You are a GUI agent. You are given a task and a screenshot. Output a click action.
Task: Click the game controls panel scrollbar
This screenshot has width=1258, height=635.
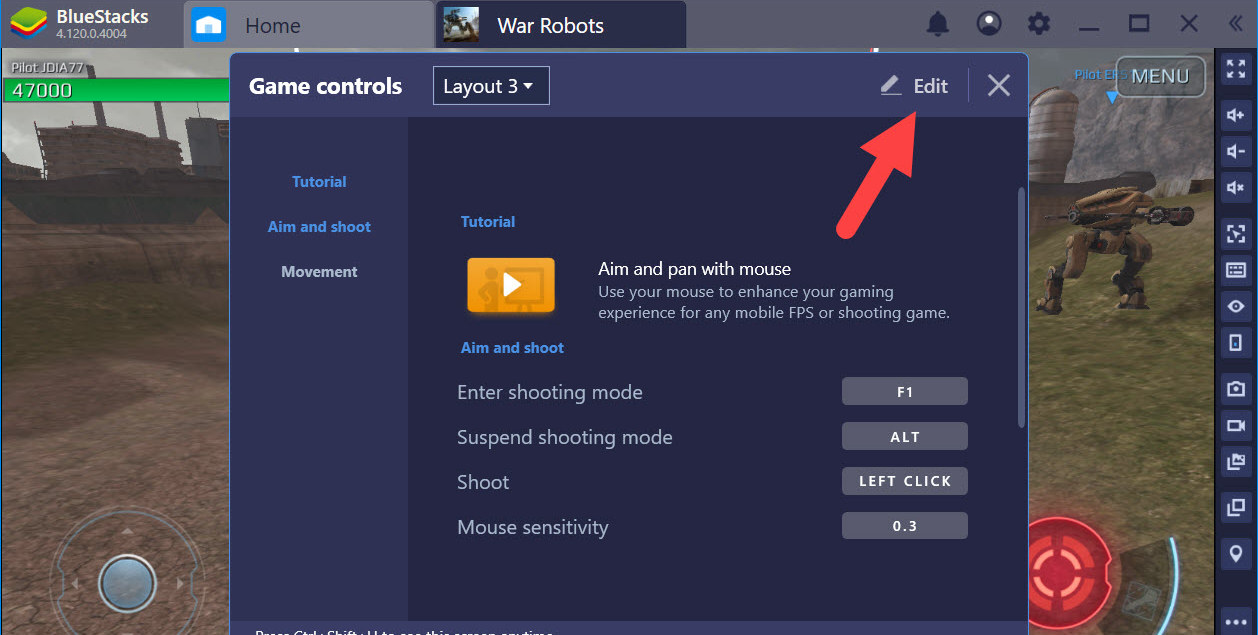click(x=1021, y=307)
